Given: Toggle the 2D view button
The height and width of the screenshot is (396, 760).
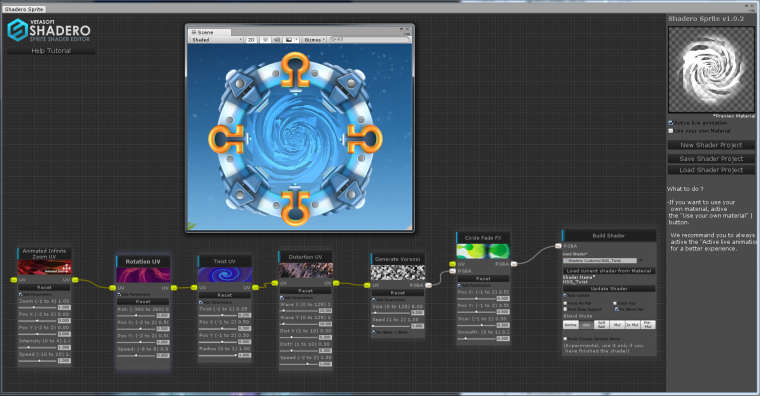Looking at the screenshot, I should pyautogui.click(x=251, y=40).
